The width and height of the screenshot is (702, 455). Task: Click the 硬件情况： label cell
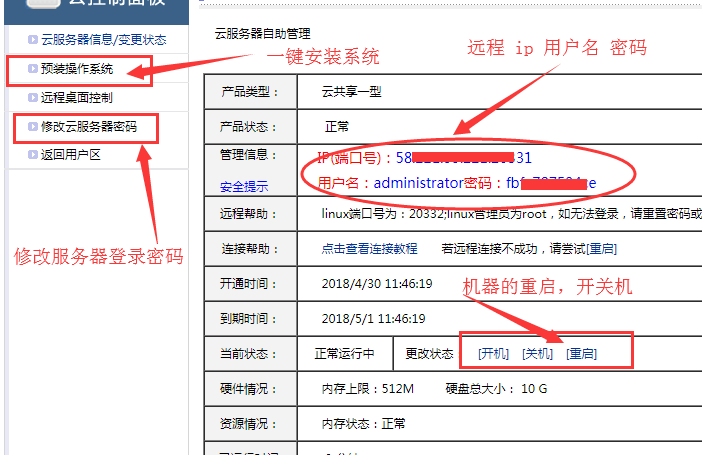click(250, 389)
